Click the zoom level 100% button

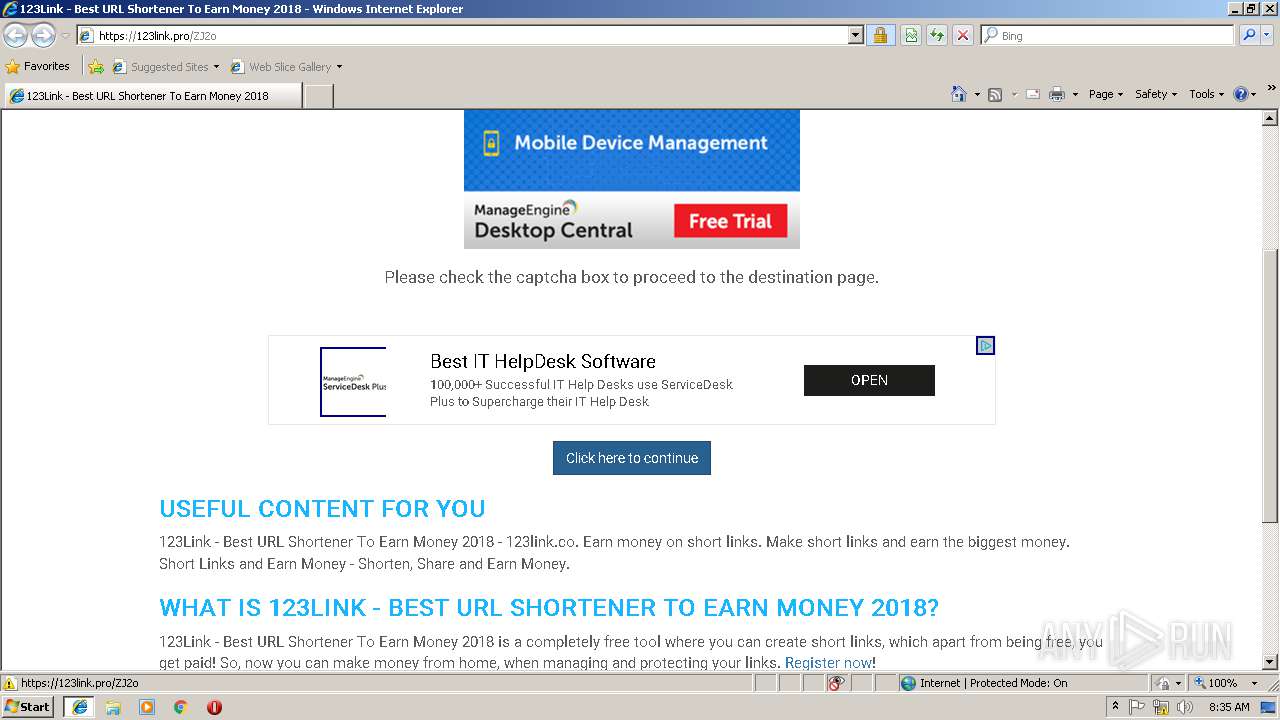point(1216,683)
